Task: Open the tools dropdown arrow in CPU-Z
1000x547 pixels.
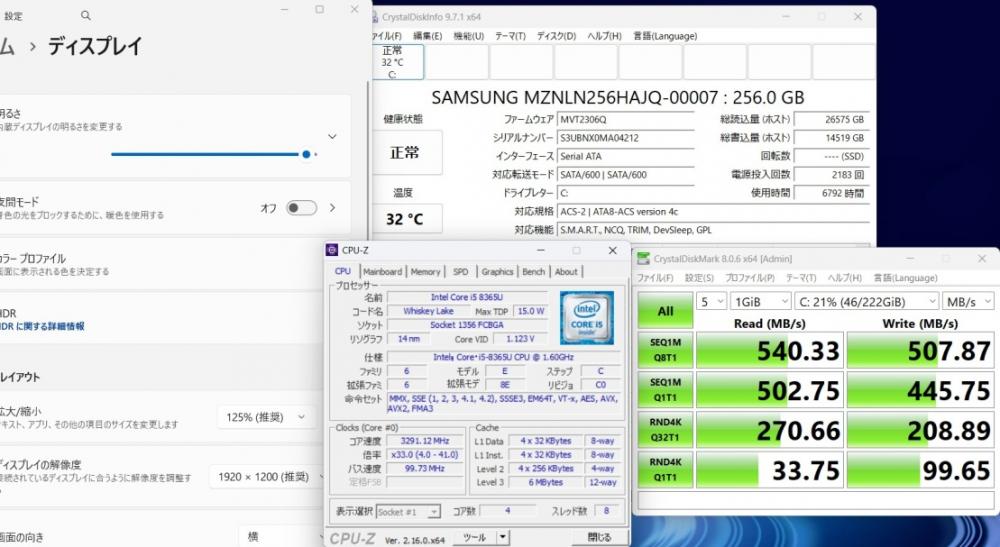Action: click(503, 537)
